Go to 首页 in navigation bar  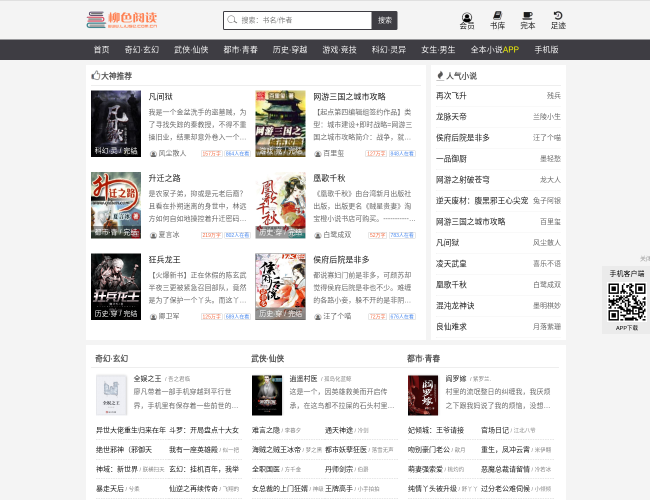102,50
